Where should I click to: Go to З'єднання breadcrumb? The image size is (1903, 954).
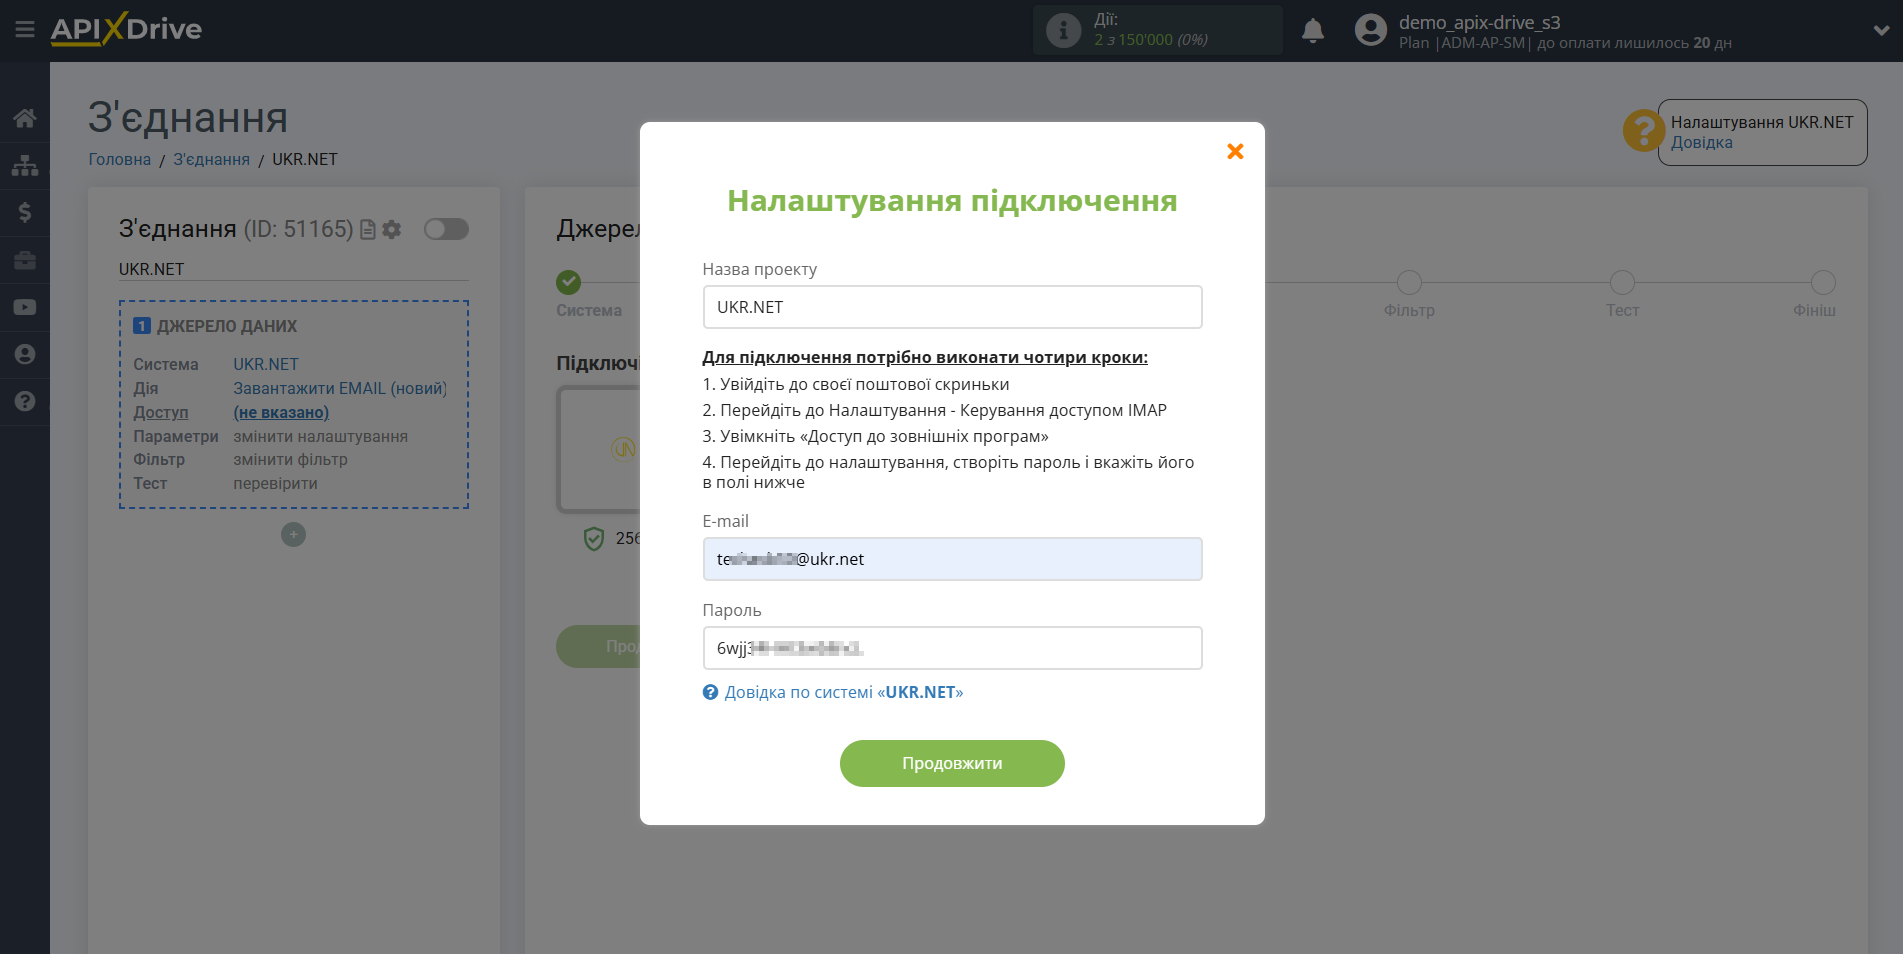click(212, 159)
